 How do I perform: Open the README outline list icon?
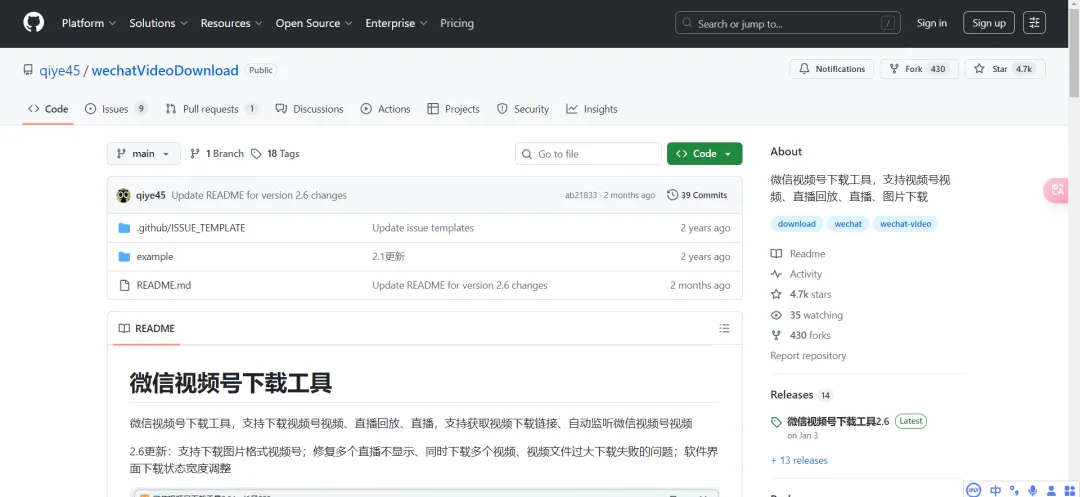click(x=724, y=328)
